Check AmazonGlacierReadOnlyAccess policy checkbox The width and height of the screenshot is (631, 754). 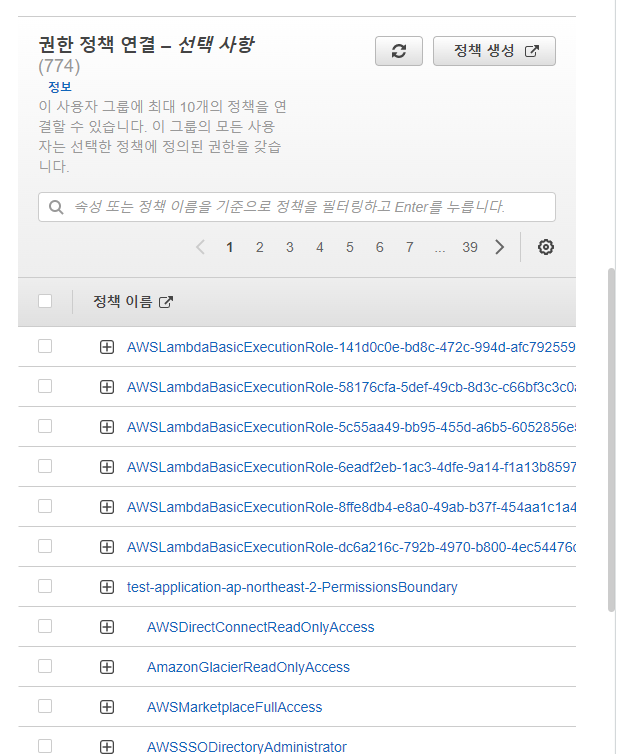coord(45,666)
